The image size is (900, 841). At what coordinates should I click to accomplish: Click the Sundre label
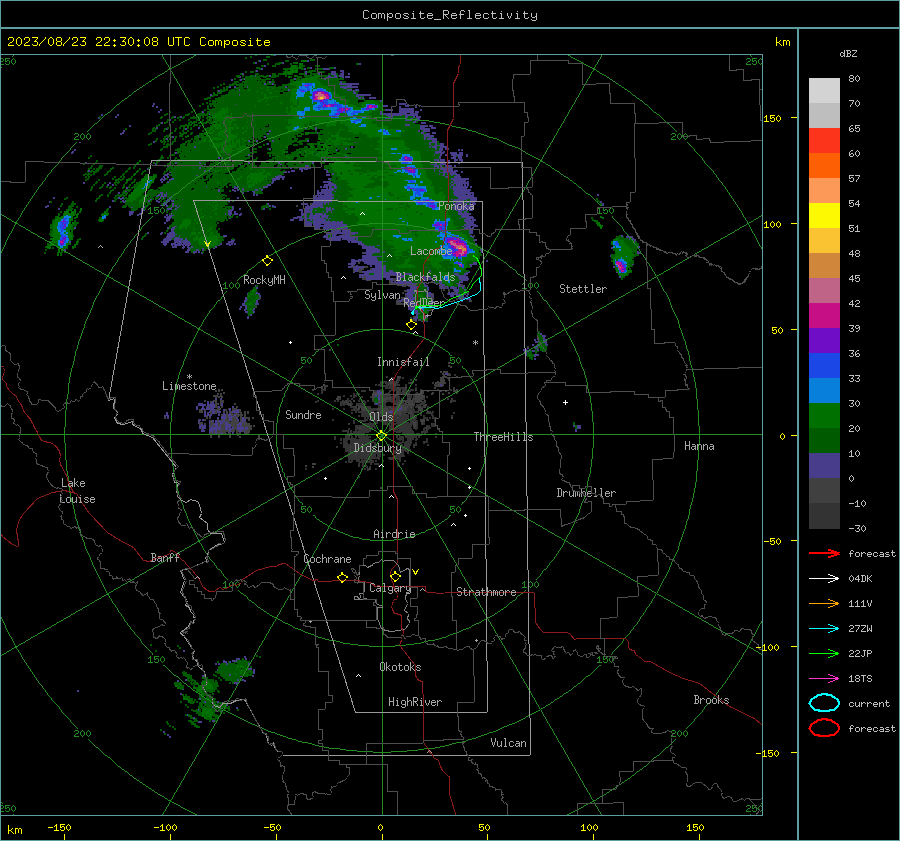(x=303, y=414)
